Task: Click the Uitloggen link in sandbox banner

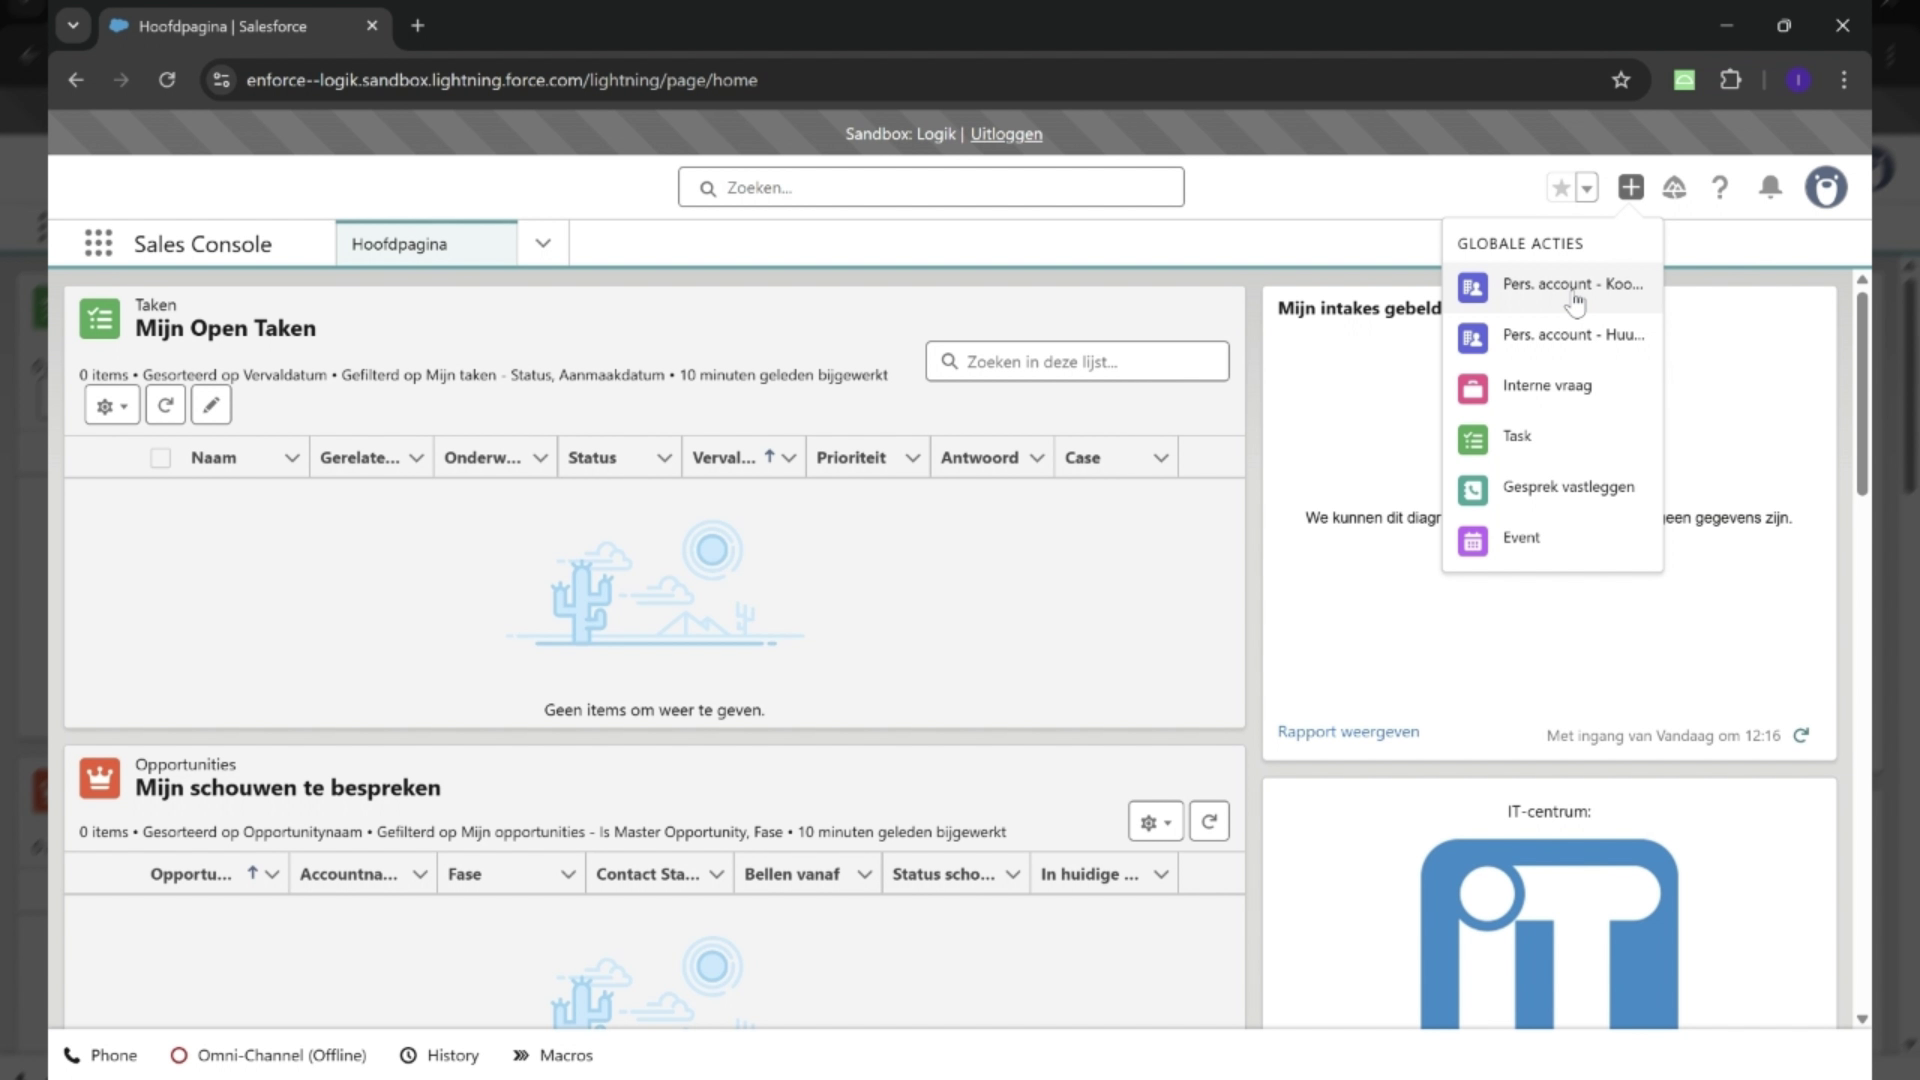Action: tap(1006, 133)
